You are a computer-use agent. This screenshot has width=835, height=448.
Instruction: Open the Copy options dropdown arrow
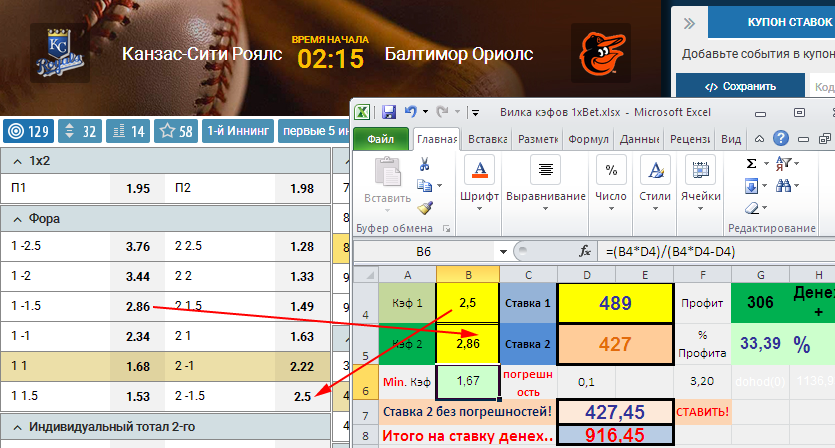pyautogui.click(x=439, y=185)
